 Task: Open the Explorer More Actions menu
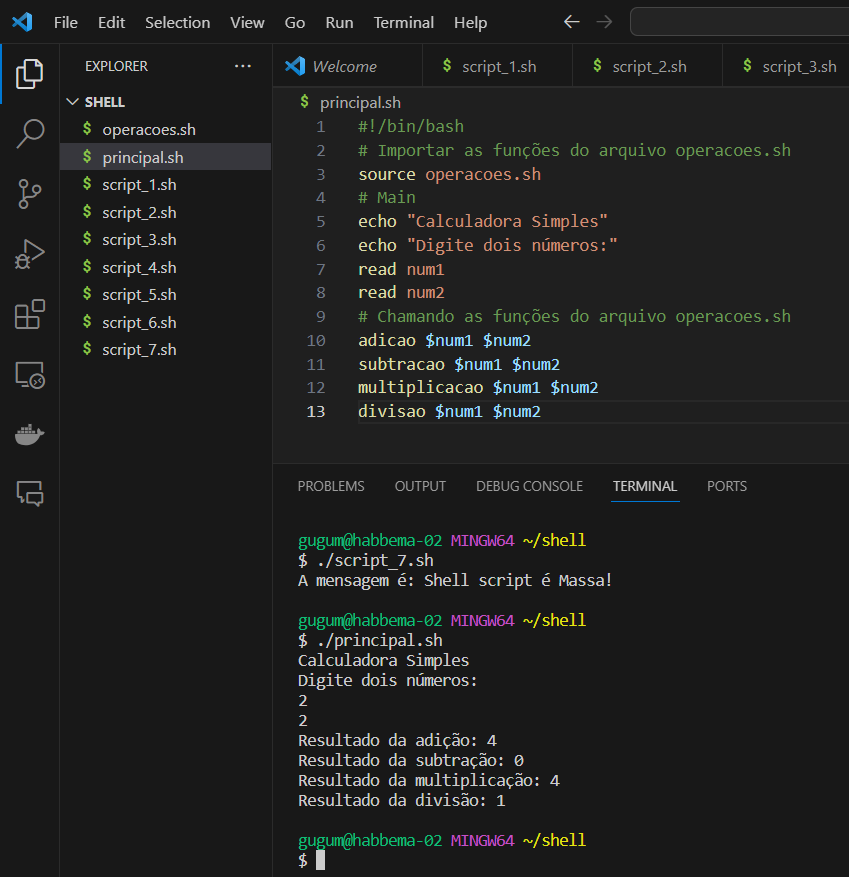(x=242, y=65)
